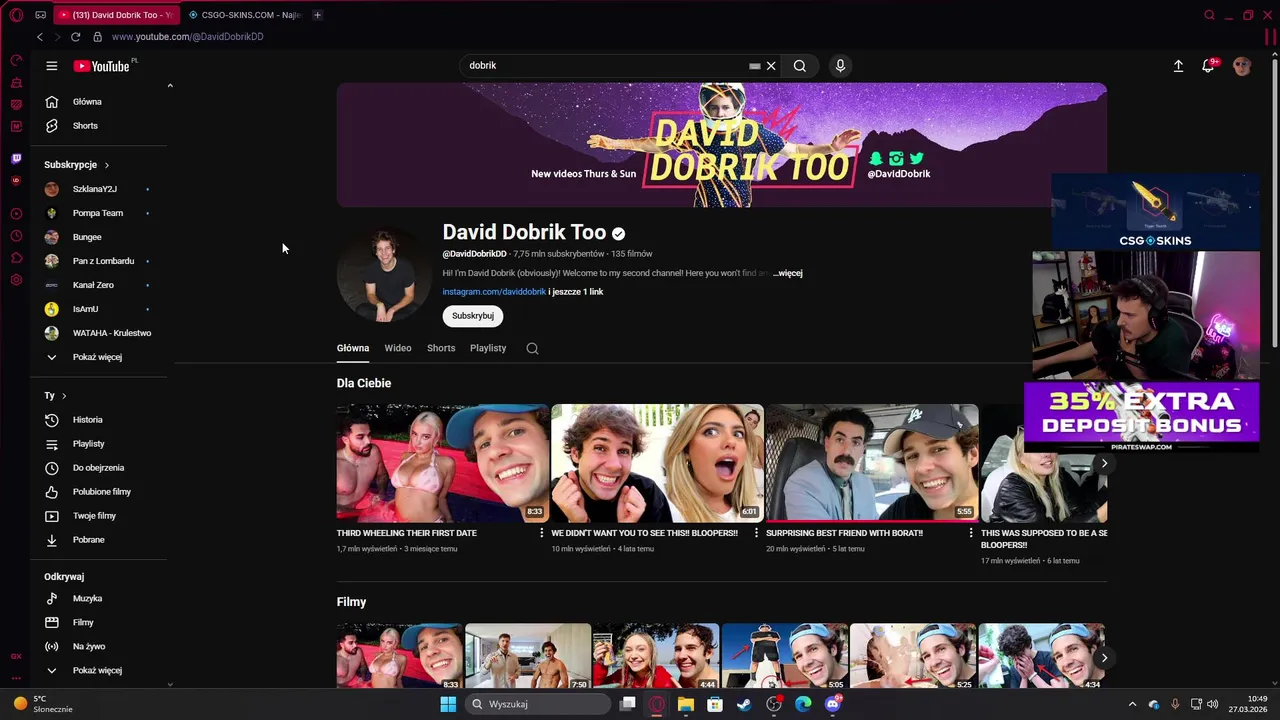
Task: Open the on-screen keyboard icon in search box
Action: click(x=755, y=66)
